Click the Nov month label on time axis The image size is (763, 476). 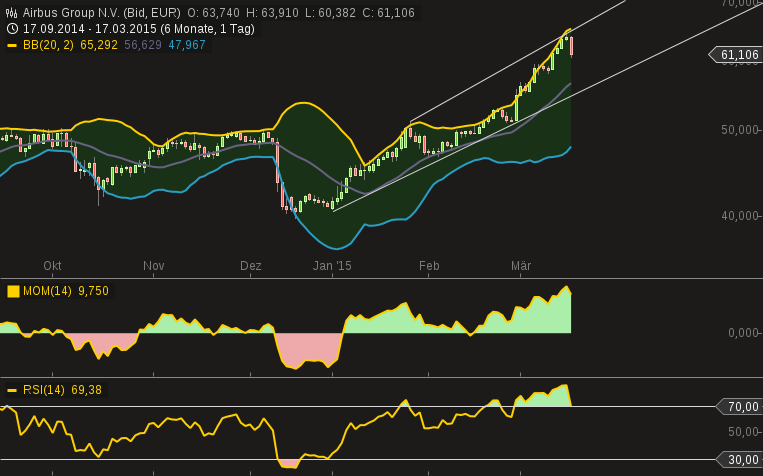(x=153, y=266)
